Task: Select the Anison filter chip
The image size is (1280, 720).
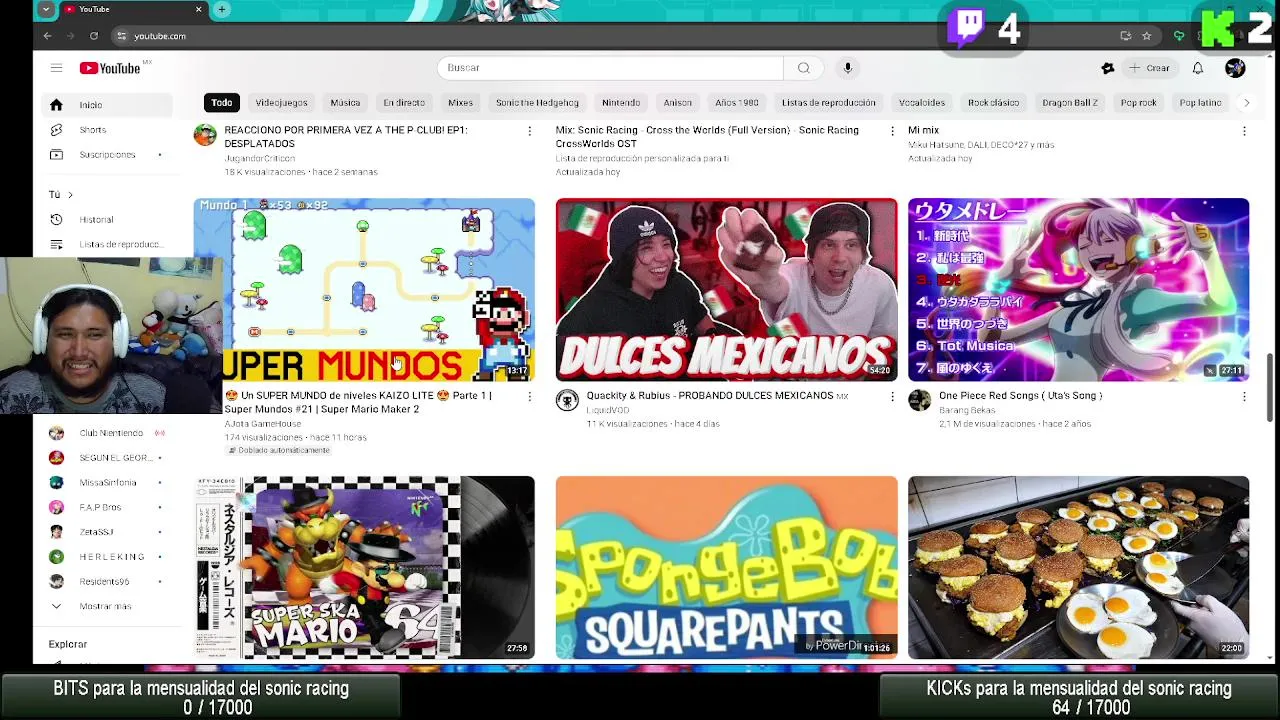Action: (x=677, y=102)
